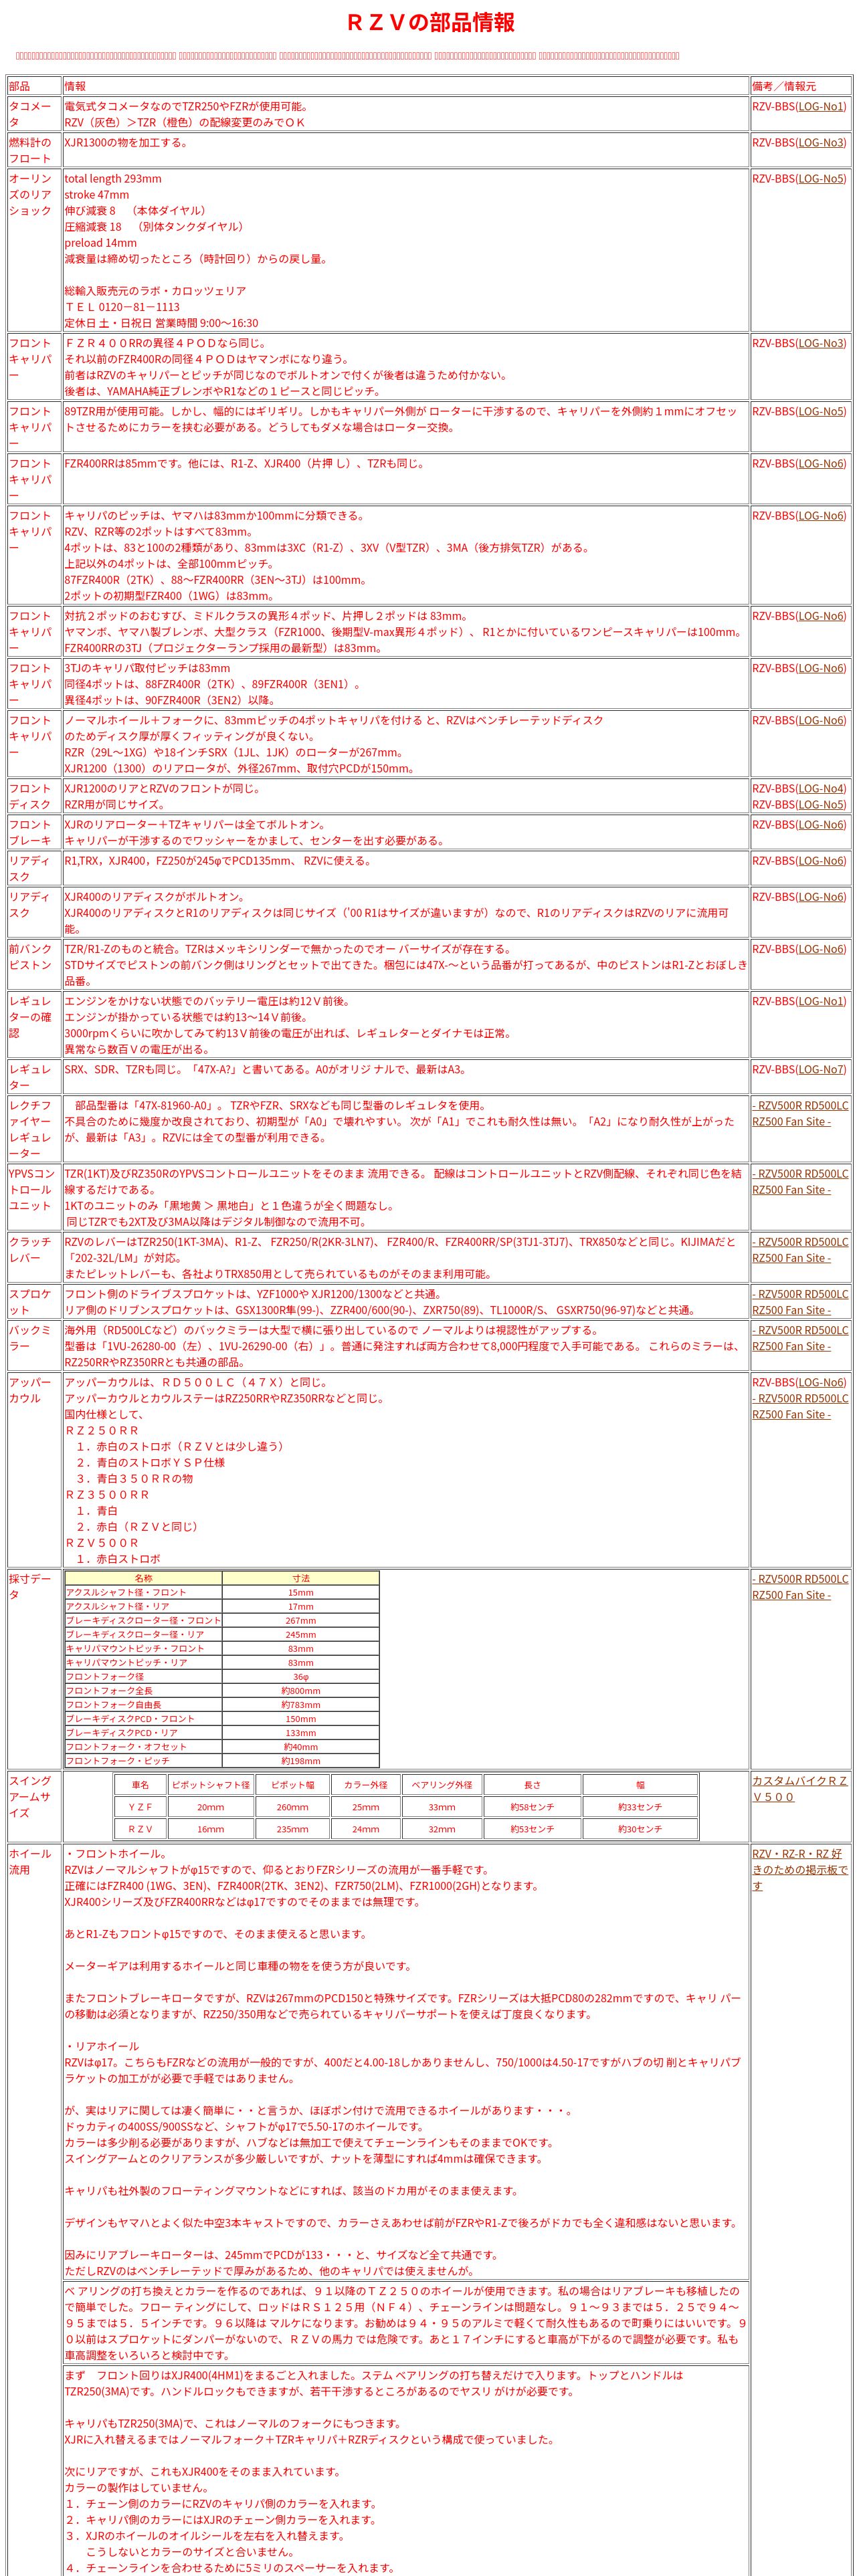This screenshot has width=859, height=2576.
Task: Click the ベアリング外径 header
Action: point(442,1784)
